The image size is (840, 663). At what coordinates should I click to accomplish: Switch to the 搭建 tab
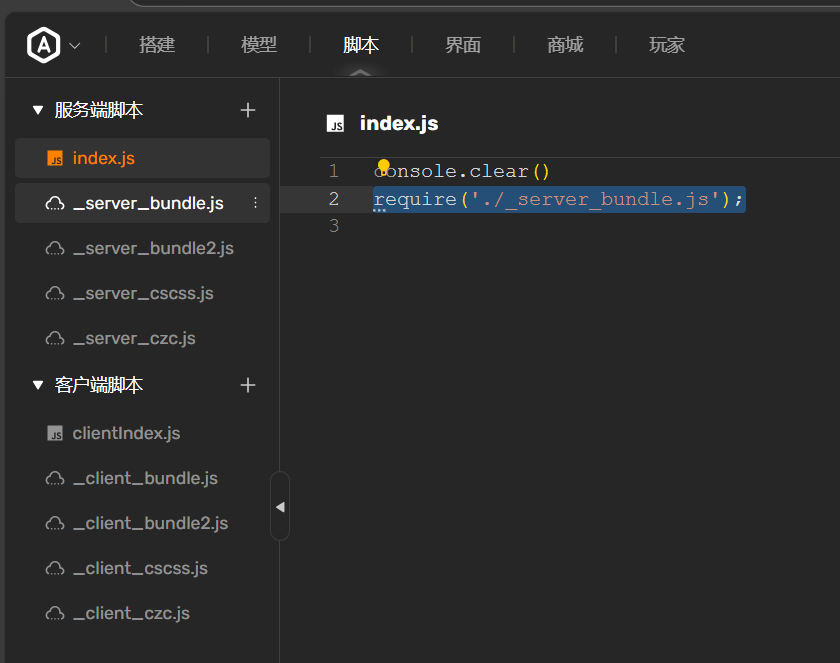(x=157, y=45)
